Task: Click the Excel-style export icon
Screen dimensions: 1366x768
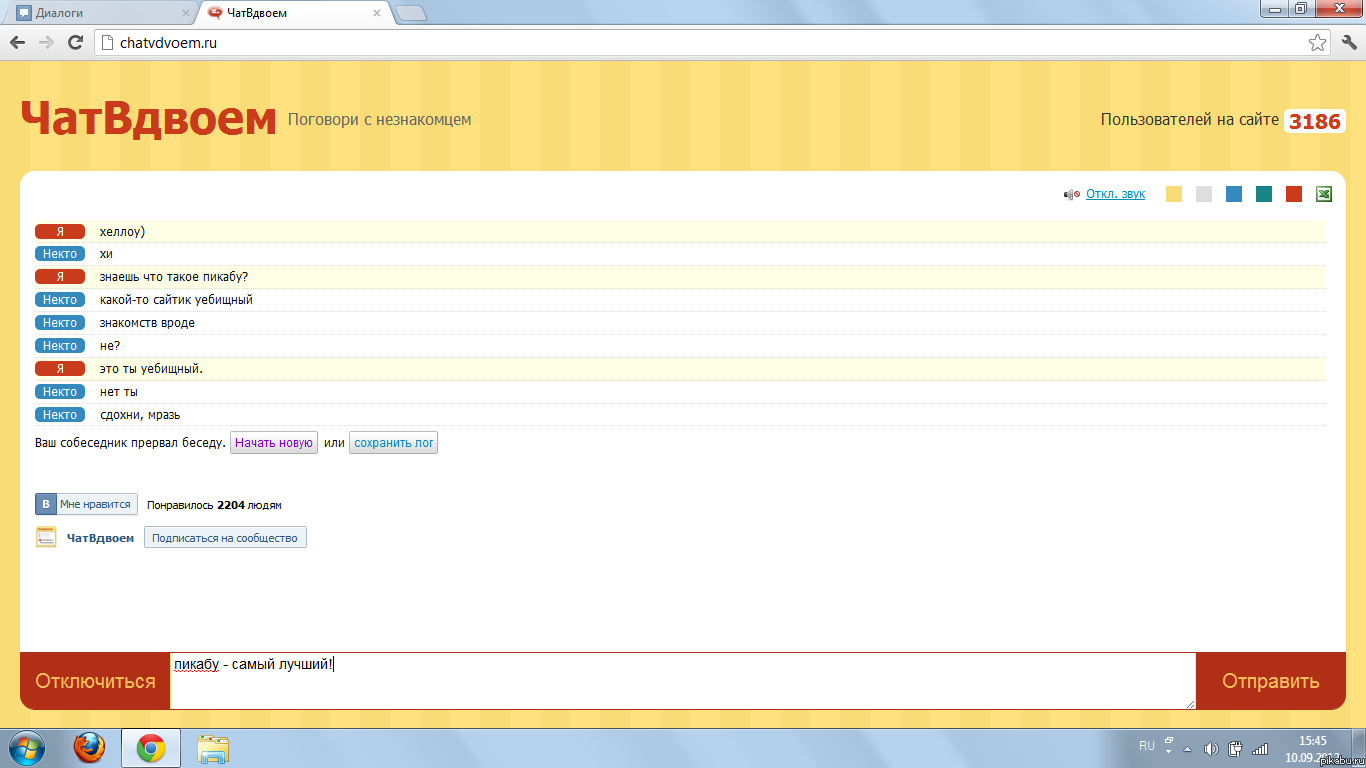Action: pyautogui.click(x=1323, y=194)
